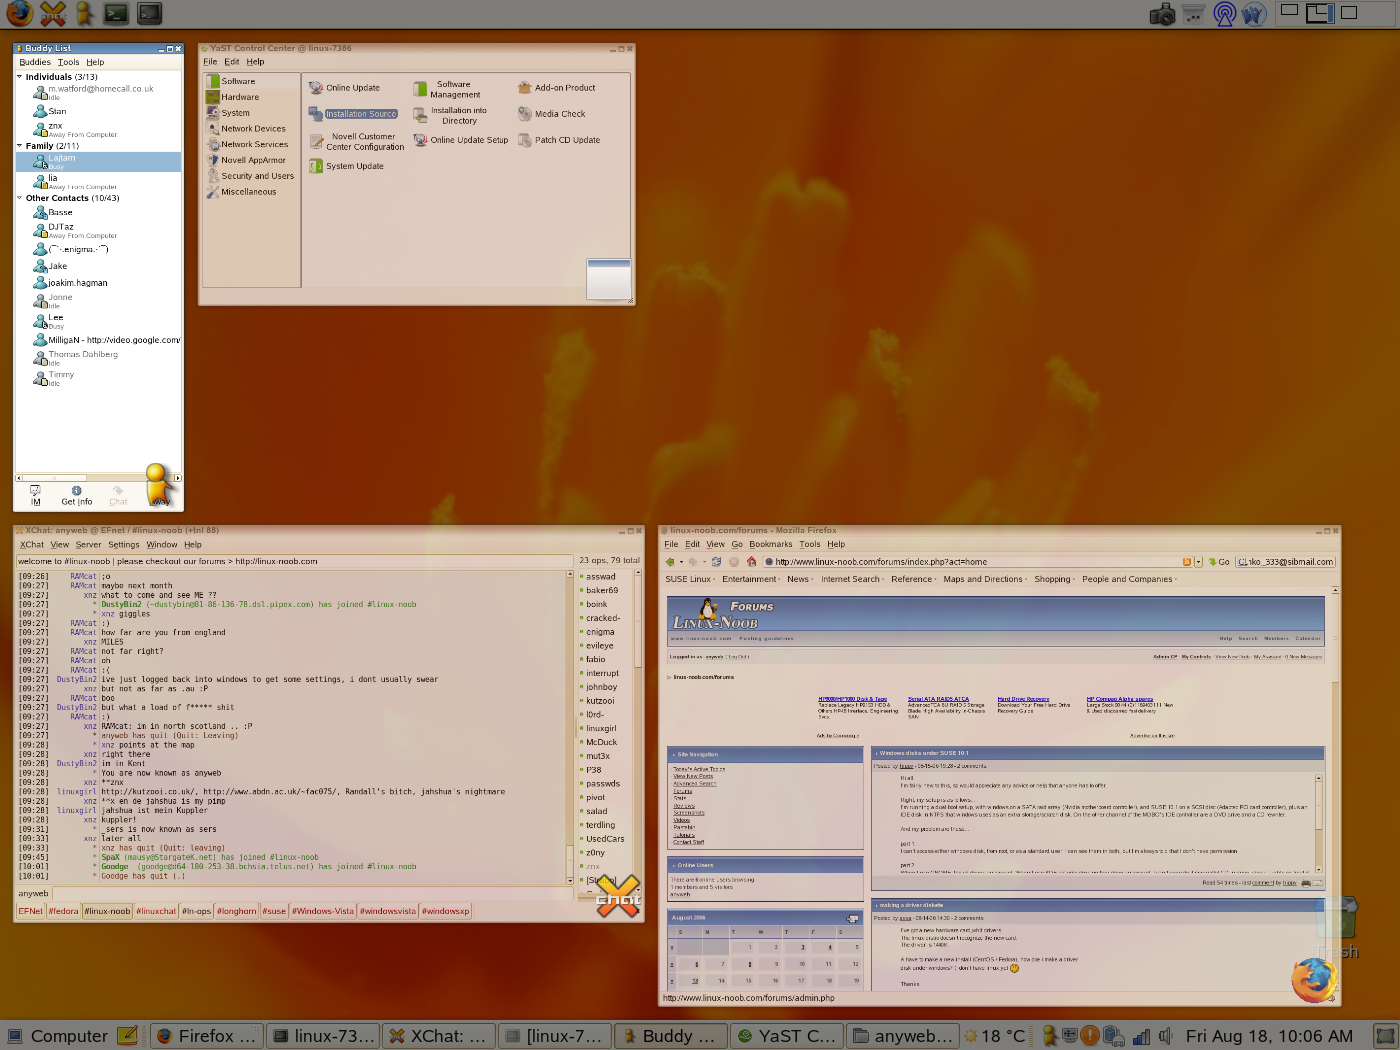Open Buddies menu in Buddy List
Image resolution: width=1400 pixels, height=1050 pixels.
point(35,62)
